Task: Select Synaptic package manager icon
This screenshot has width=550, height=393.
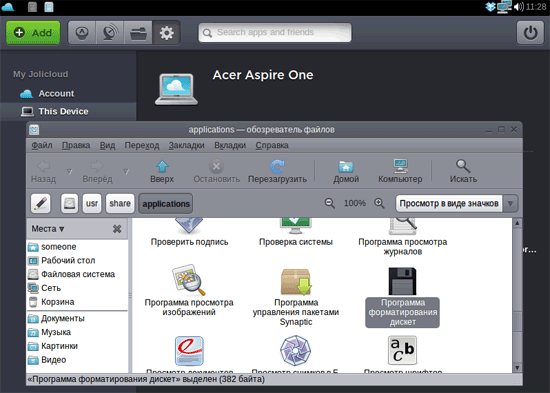Action: [x=296, y=281]
